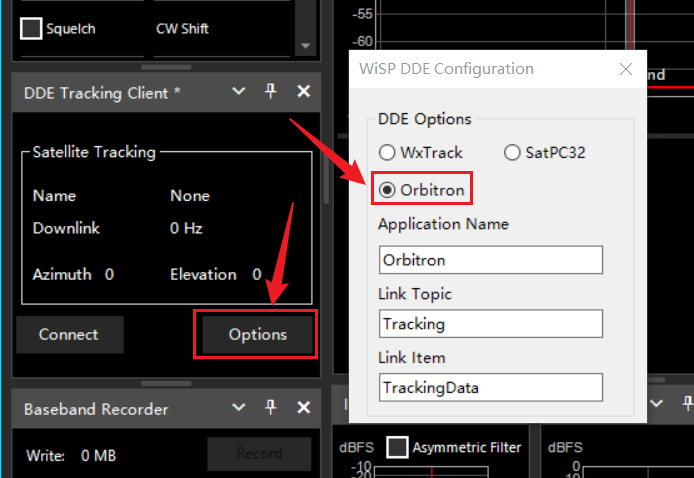The image size is (694, 478).
Task: Choose the Orbitron DDE option
Action: tap(387, 188)
